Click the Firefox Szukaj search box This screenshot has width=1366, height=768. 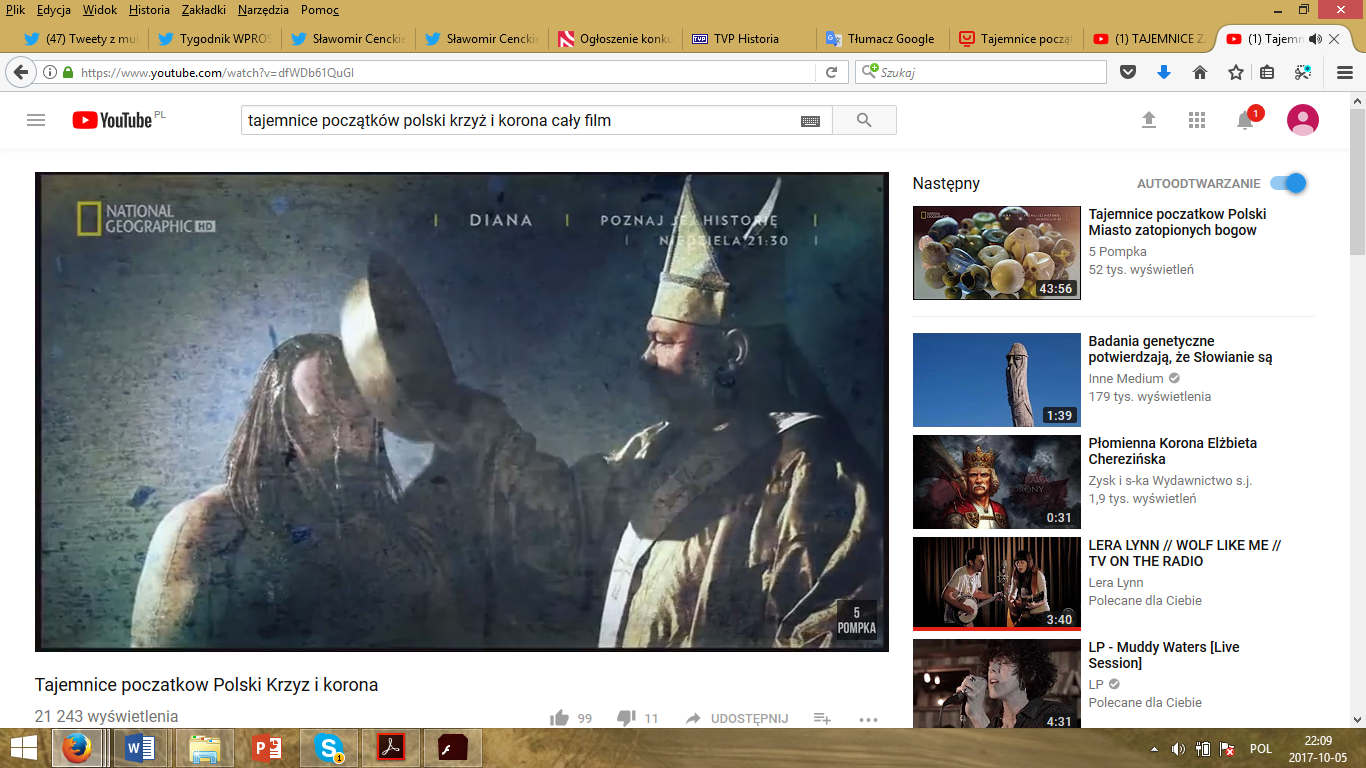[981, 72]
